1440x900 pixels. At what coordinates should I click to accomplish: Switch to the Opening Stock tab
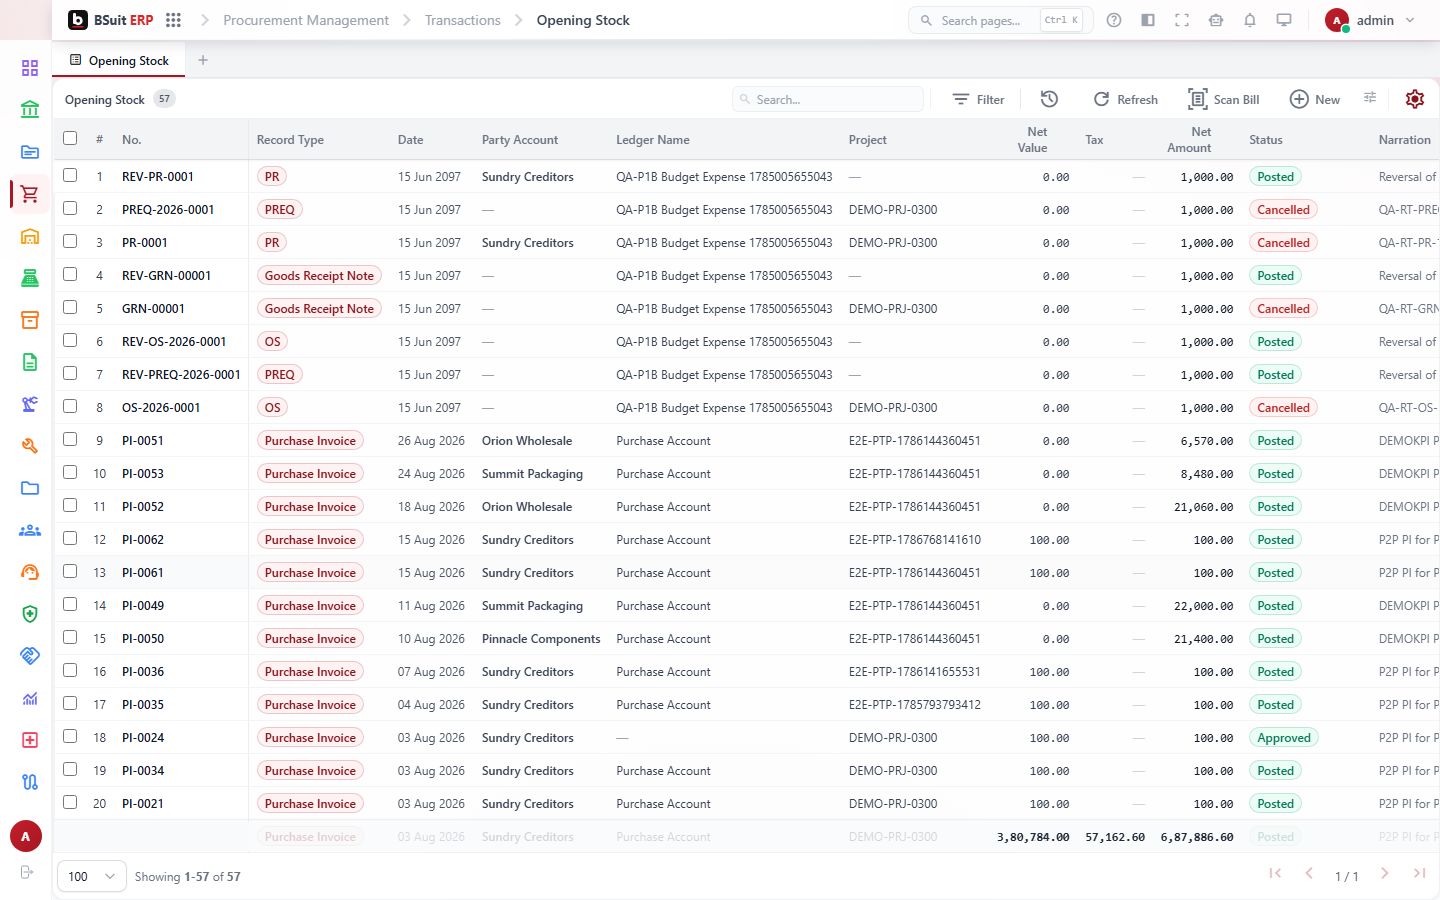pos(119,61)
